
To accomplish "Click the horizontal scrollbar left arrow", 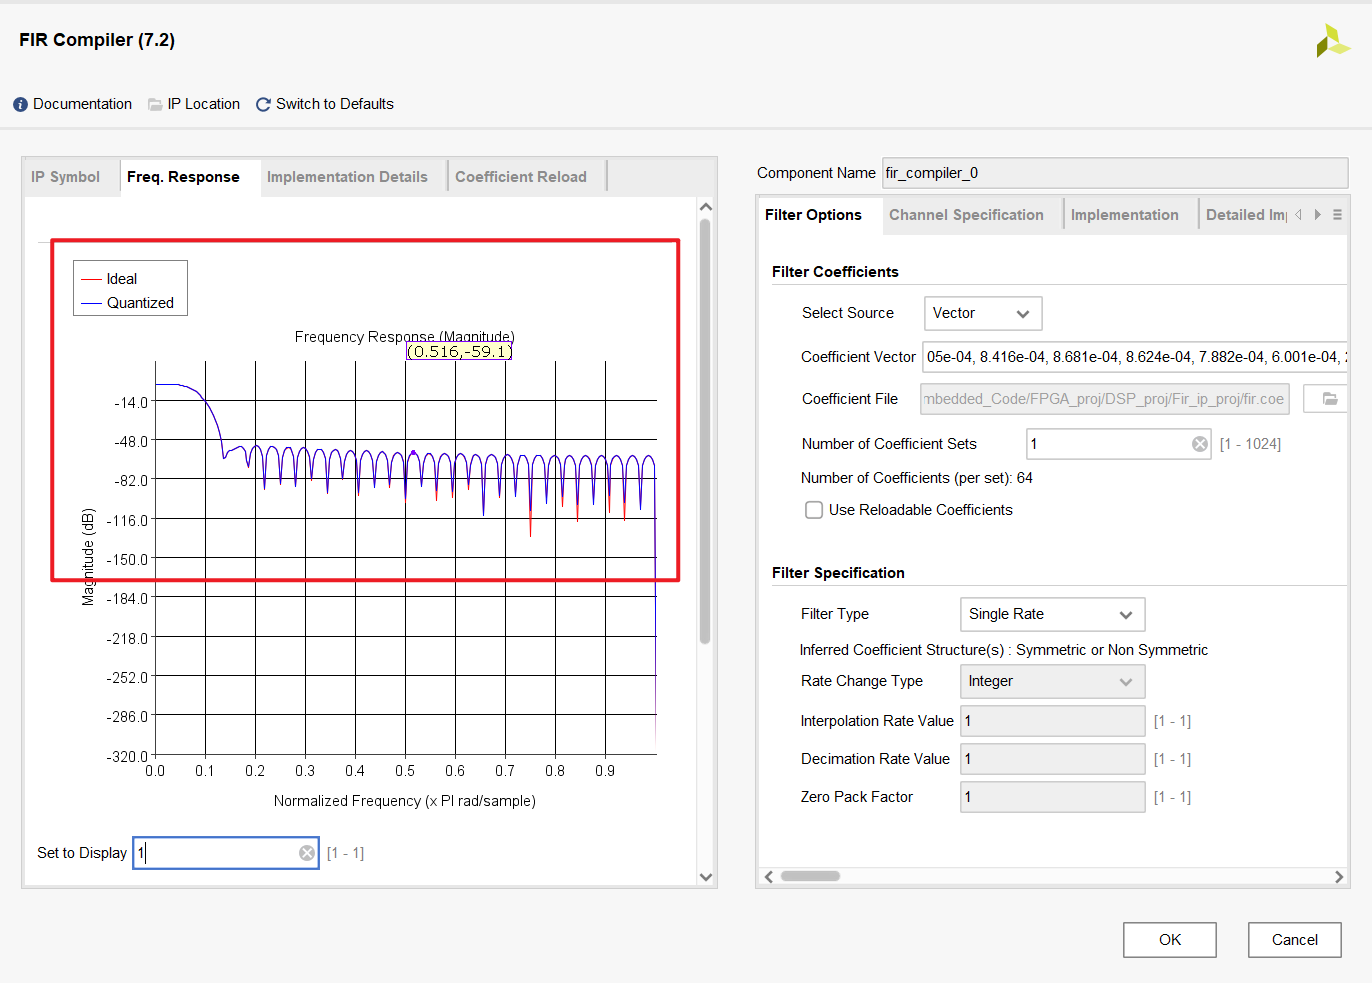I will click(x=769, y=877).
